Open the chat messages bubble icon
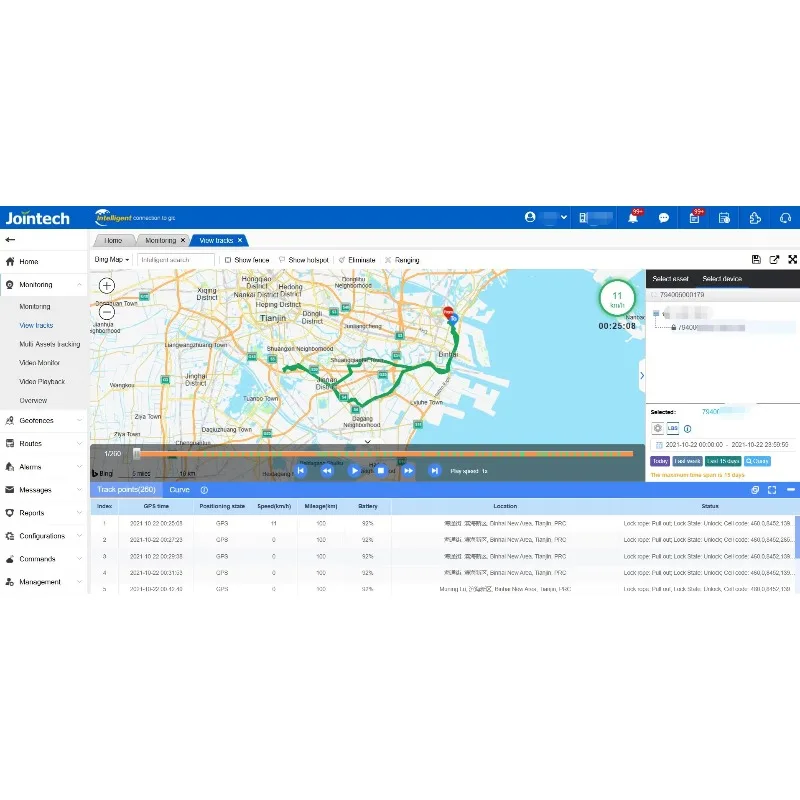This screenshot has height=800, width=800. [664, 218]
